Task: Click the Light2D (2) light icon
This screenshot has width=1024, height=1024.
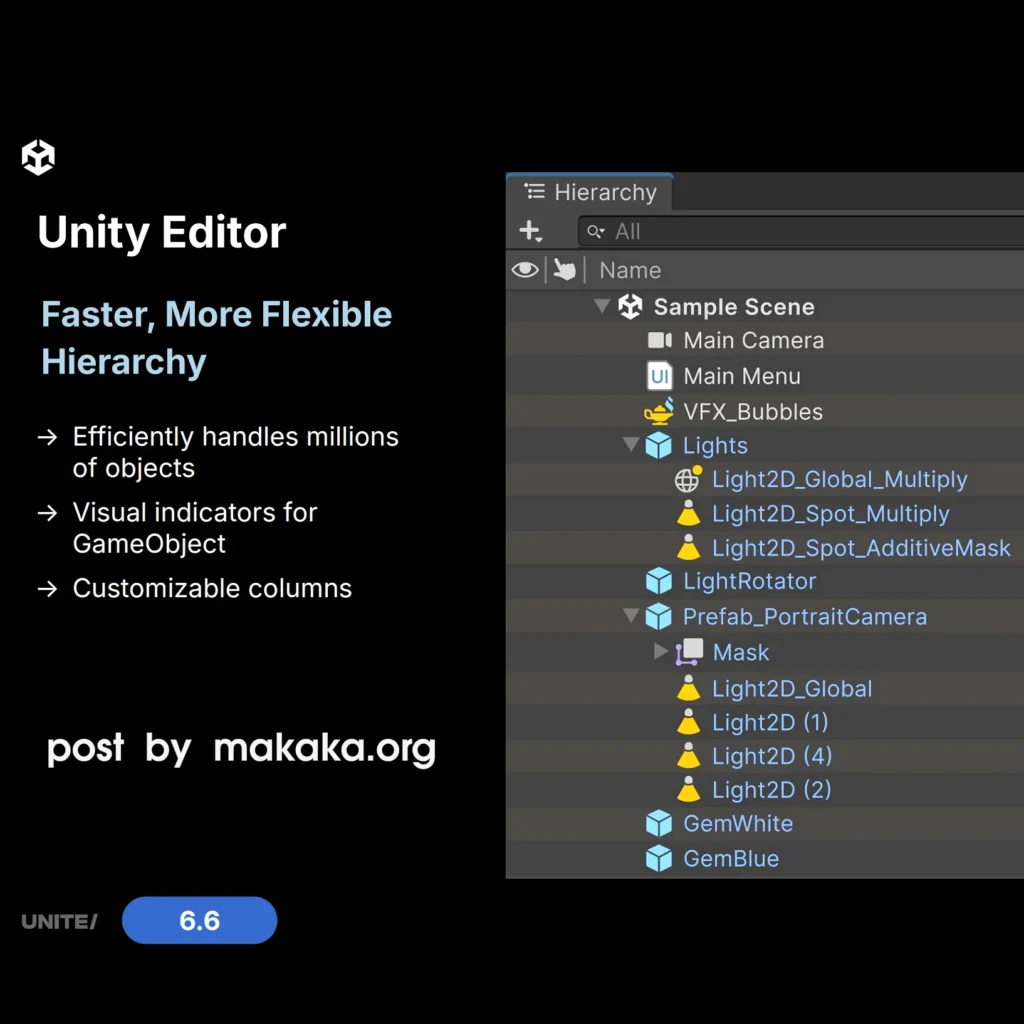Action: coord(688,790)
